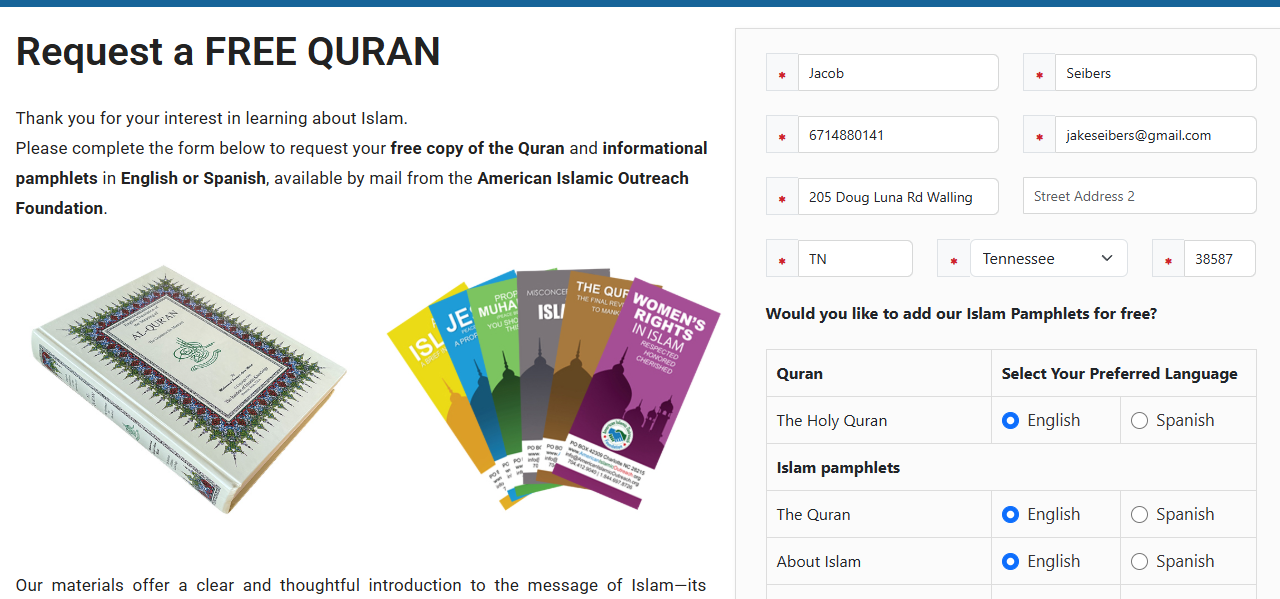Click the red asterisk beside the Jacob field
This screenshot has width=1280, height=599.
click(x=782, y=74)
